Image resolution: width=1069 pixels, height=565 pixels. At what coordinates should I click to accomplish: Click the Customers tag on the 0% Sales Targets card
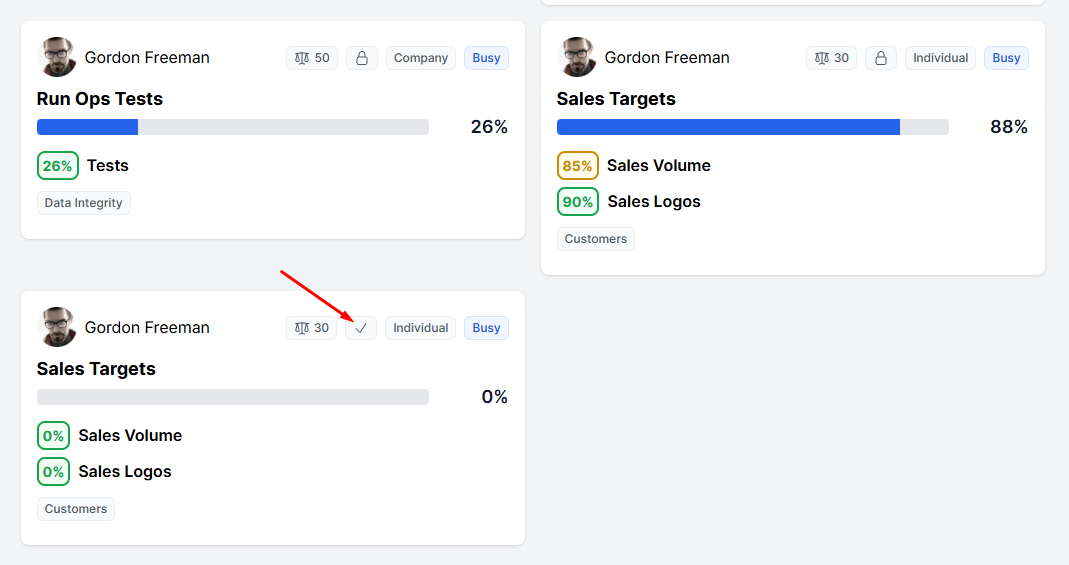coord(76,509)
